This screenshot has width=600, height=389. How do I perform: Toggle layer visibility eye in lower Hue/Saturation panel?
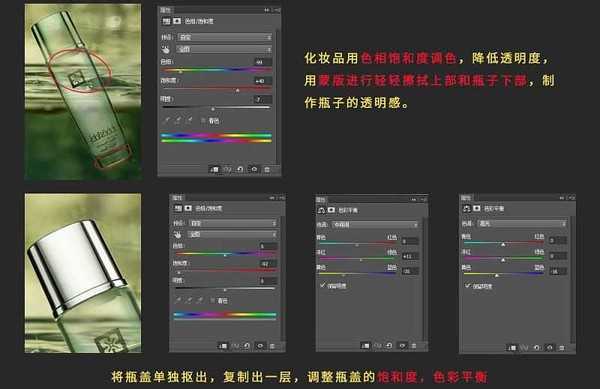pos(260,346)
